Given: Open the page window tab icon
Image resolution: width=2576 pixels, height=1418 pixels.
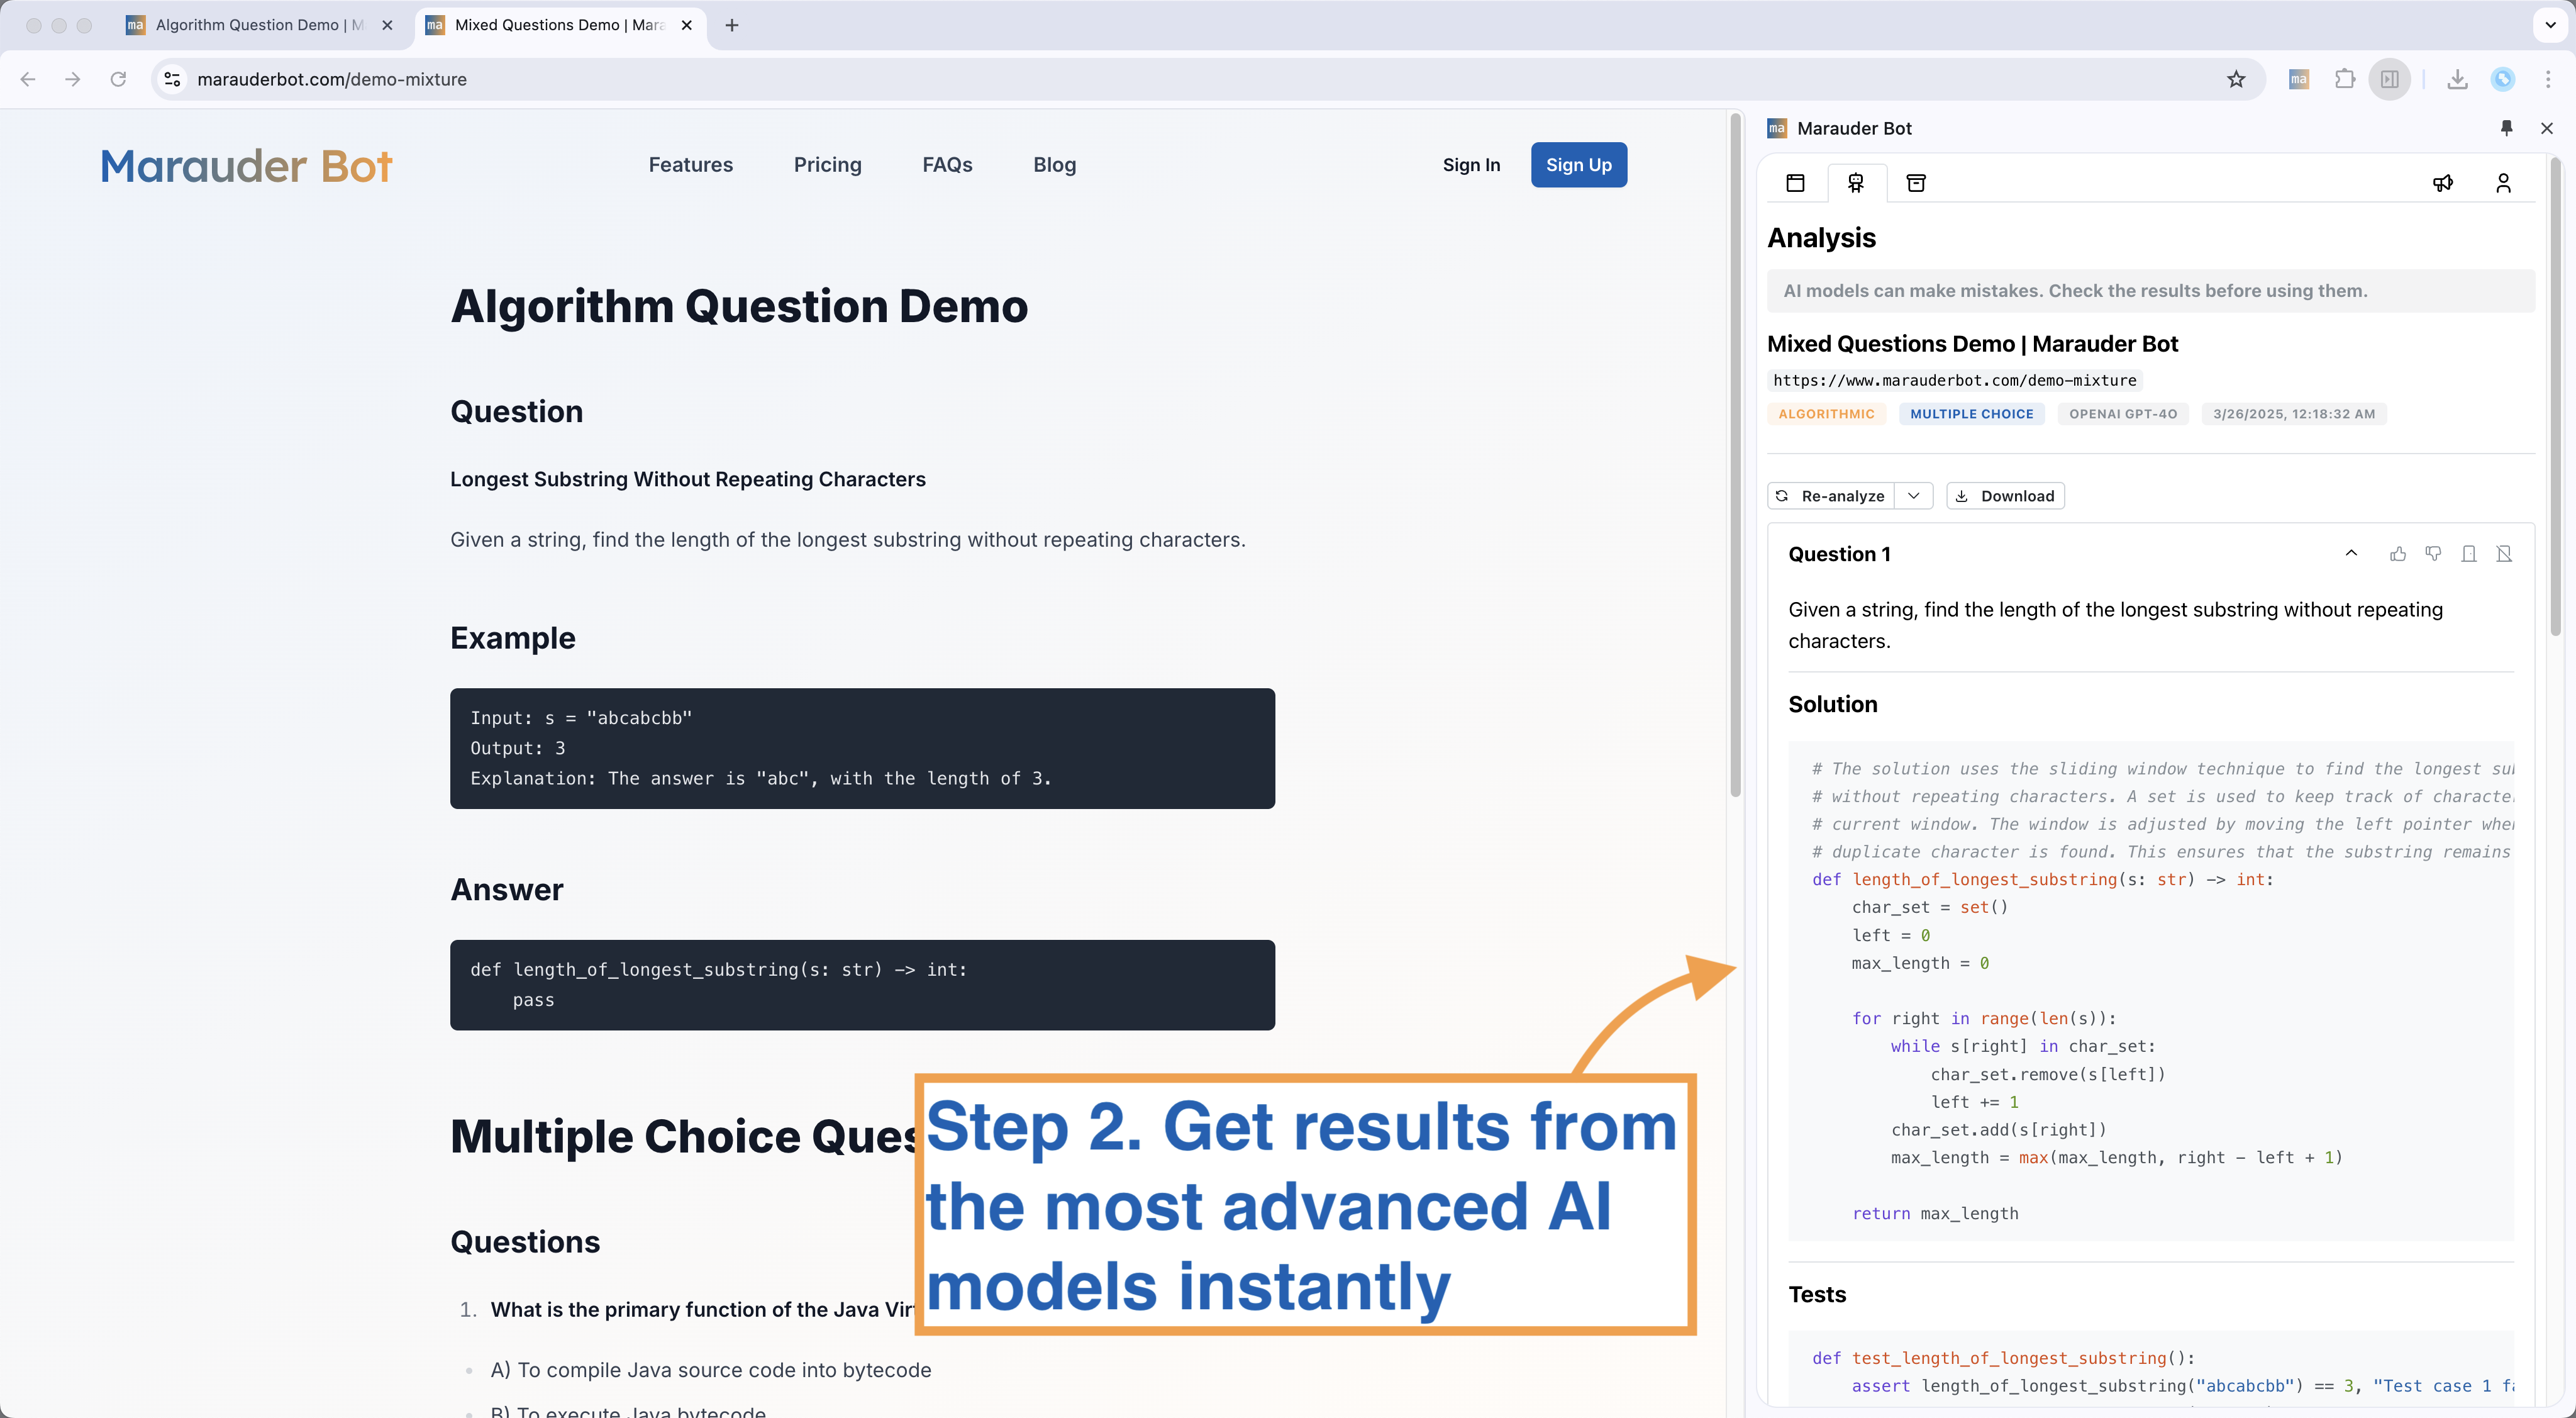Looking at the screenshot, I should tap(1795, 183).
